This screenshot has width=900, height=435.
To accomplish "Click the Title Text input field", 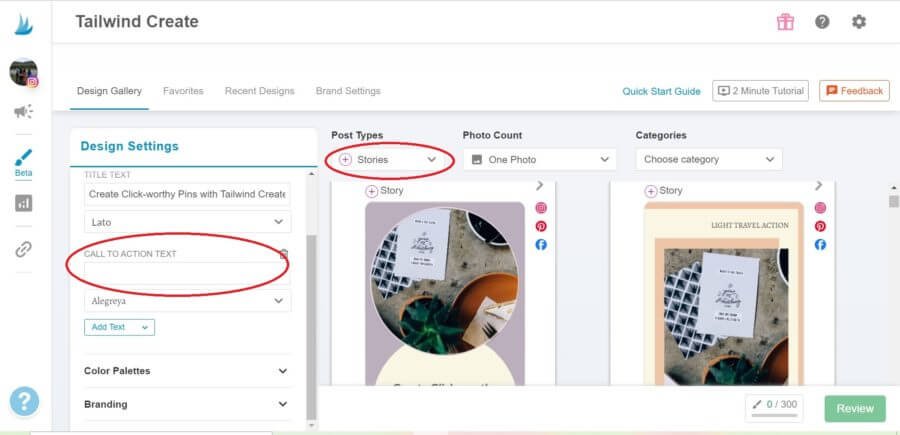I will [x=187, y=194].
